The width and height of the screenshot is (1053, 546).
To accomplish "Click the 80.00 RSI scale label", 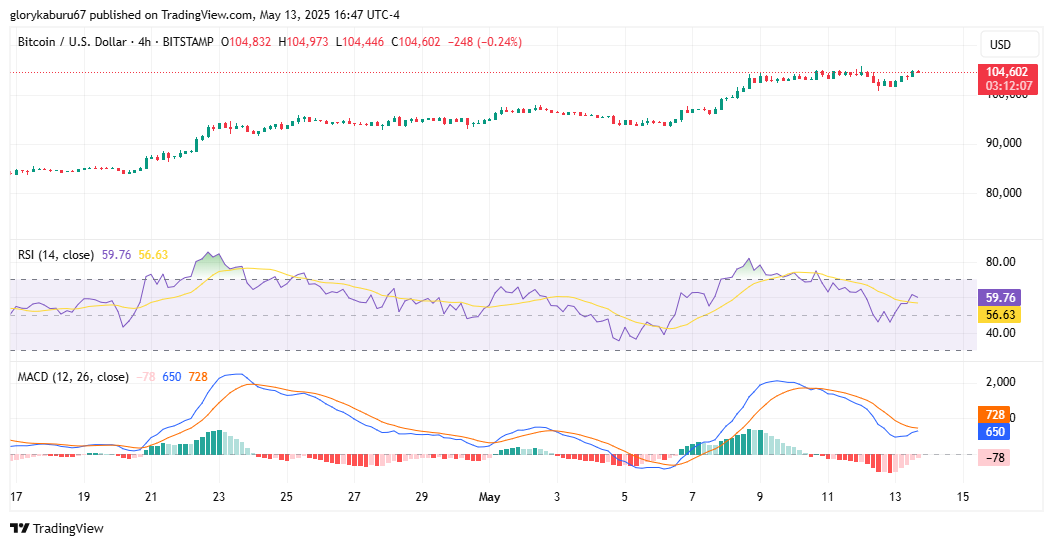I will tap(1000, 262).
